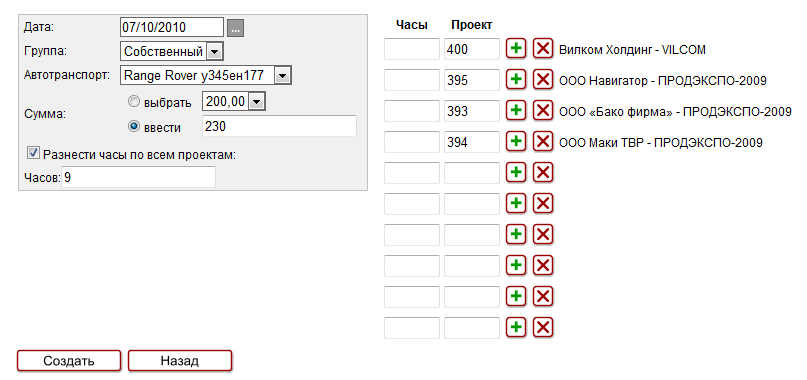Click the plus icon for ООО Маки ТВР
The image size is (807, 380).
tap(516, 142)
